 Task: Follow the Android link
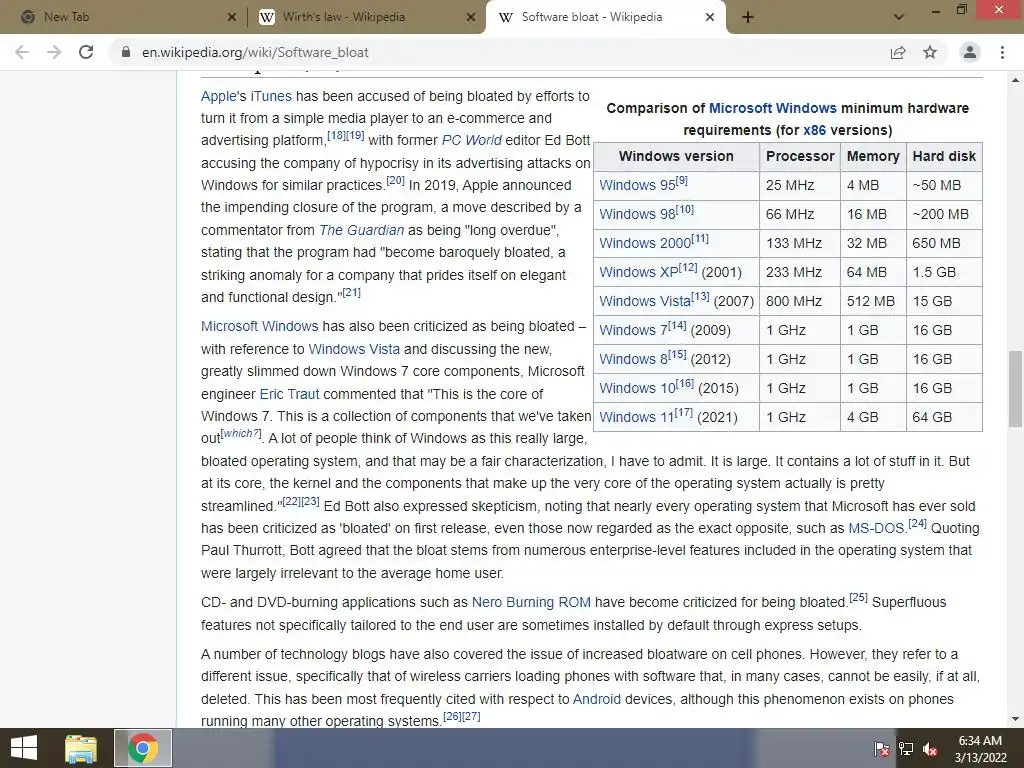tap(597, 699)
